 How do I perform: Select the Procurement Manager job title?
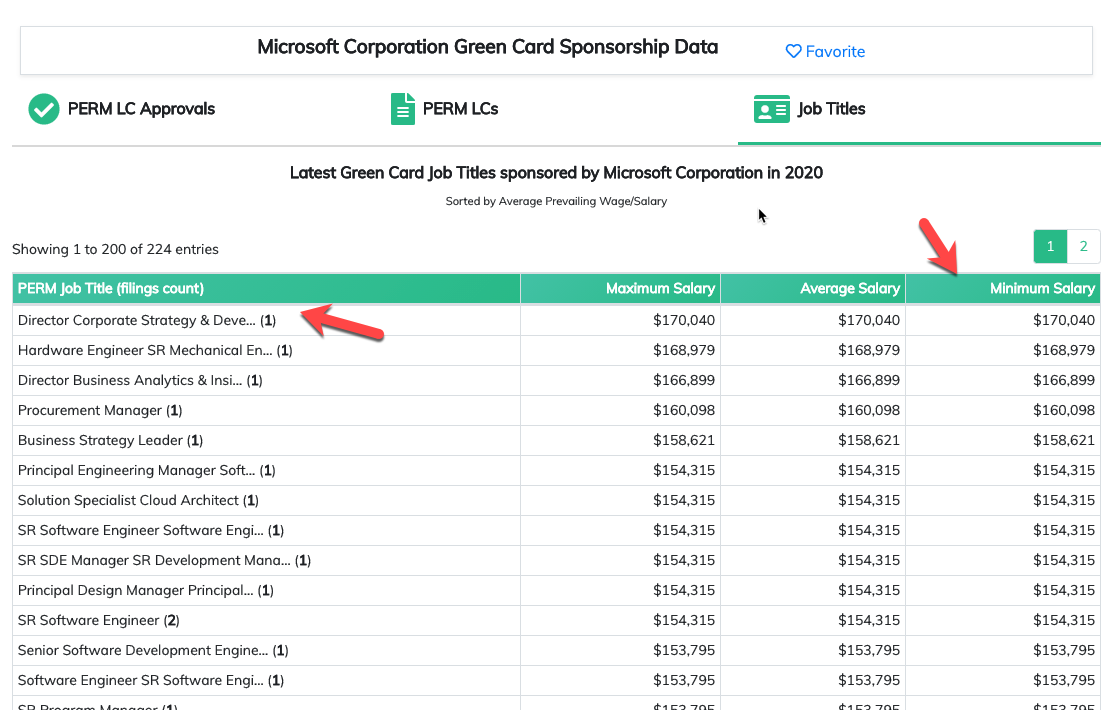point(100,410)
